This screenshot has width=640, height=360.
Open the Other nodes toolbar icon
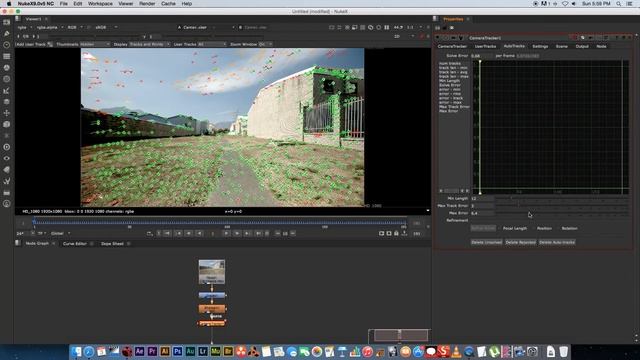(7, 193)
